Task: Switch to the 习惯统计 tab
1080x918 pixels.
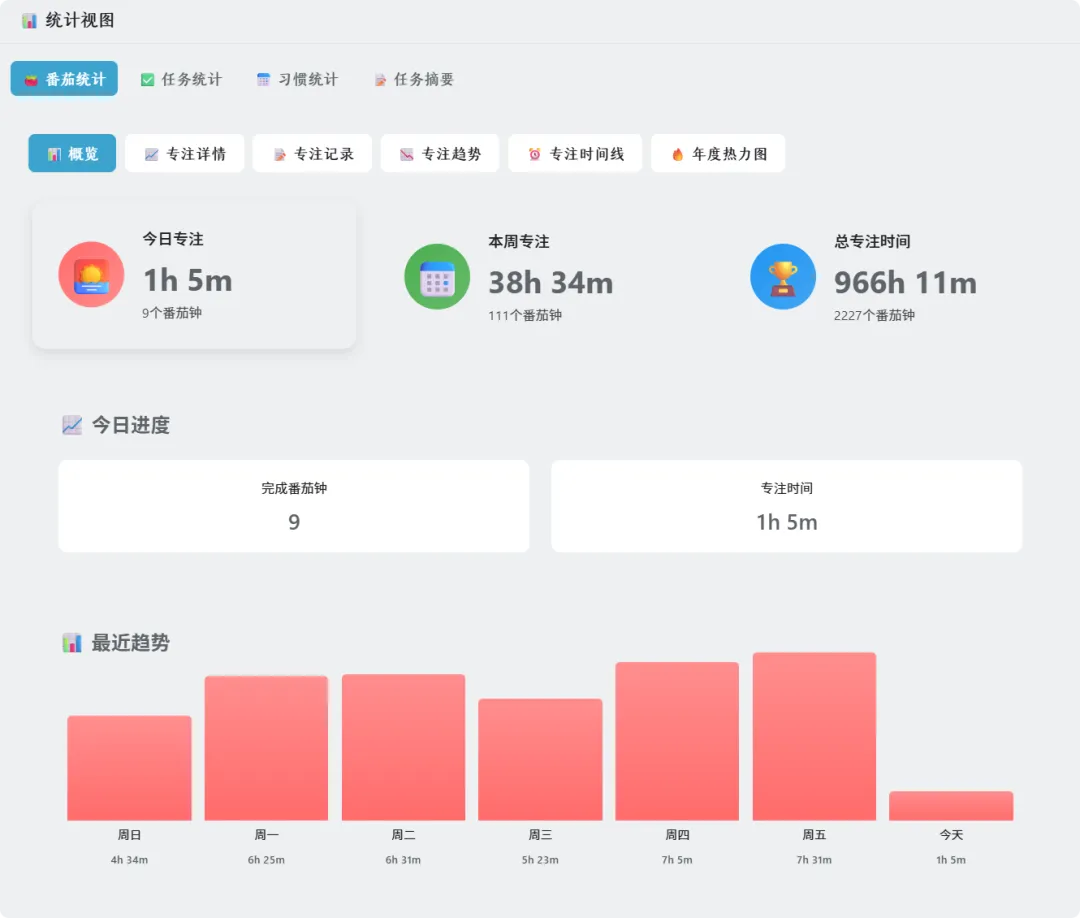Action: tap(298, 79)
